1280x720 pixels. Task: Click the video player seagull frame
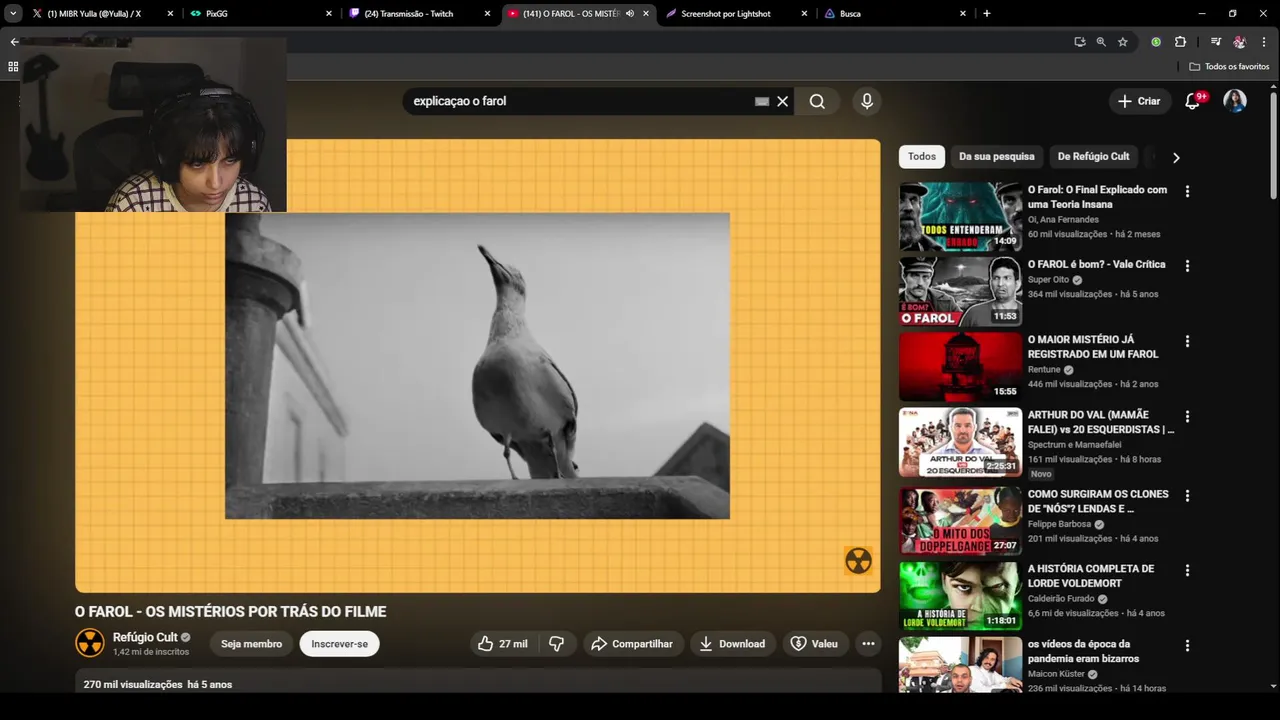(x=477, y=366)
